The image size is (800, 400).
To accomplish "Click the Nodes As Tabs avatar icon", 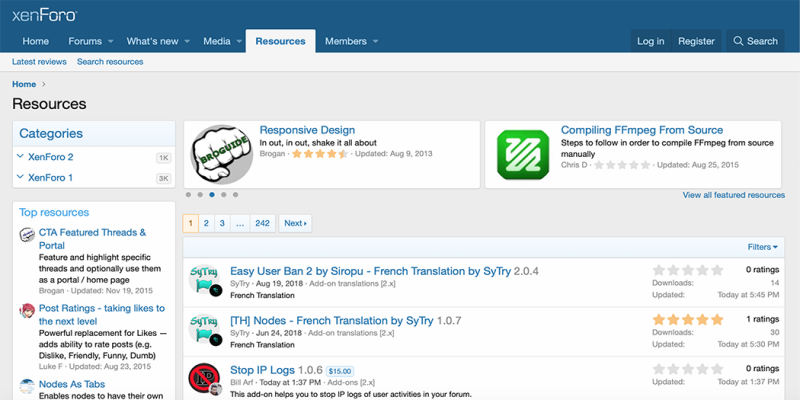I will [x=27, y=387].
